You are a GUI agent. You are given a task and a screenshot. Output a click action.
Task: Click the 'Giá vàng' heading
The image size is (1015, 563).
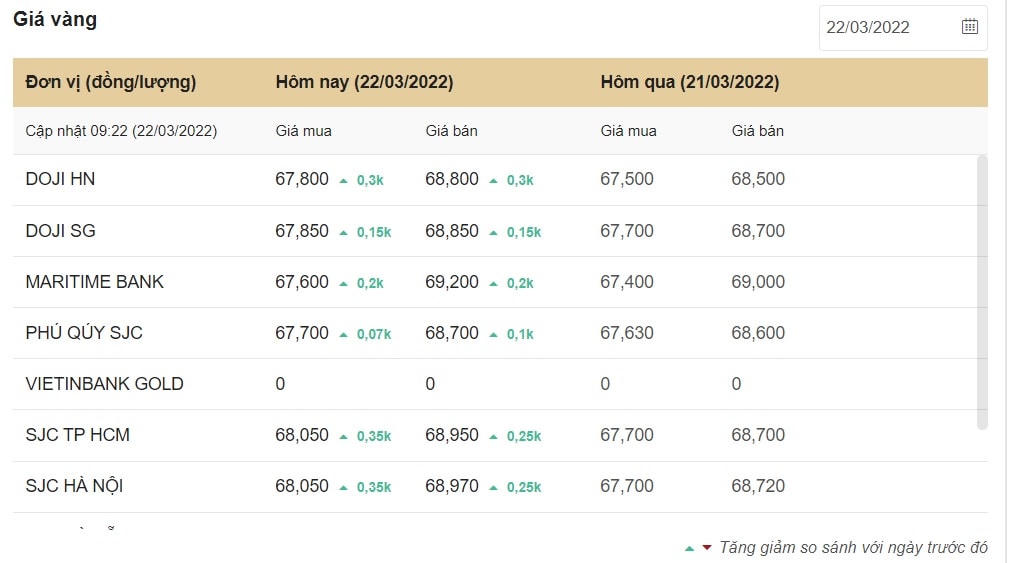click(55, 19)
